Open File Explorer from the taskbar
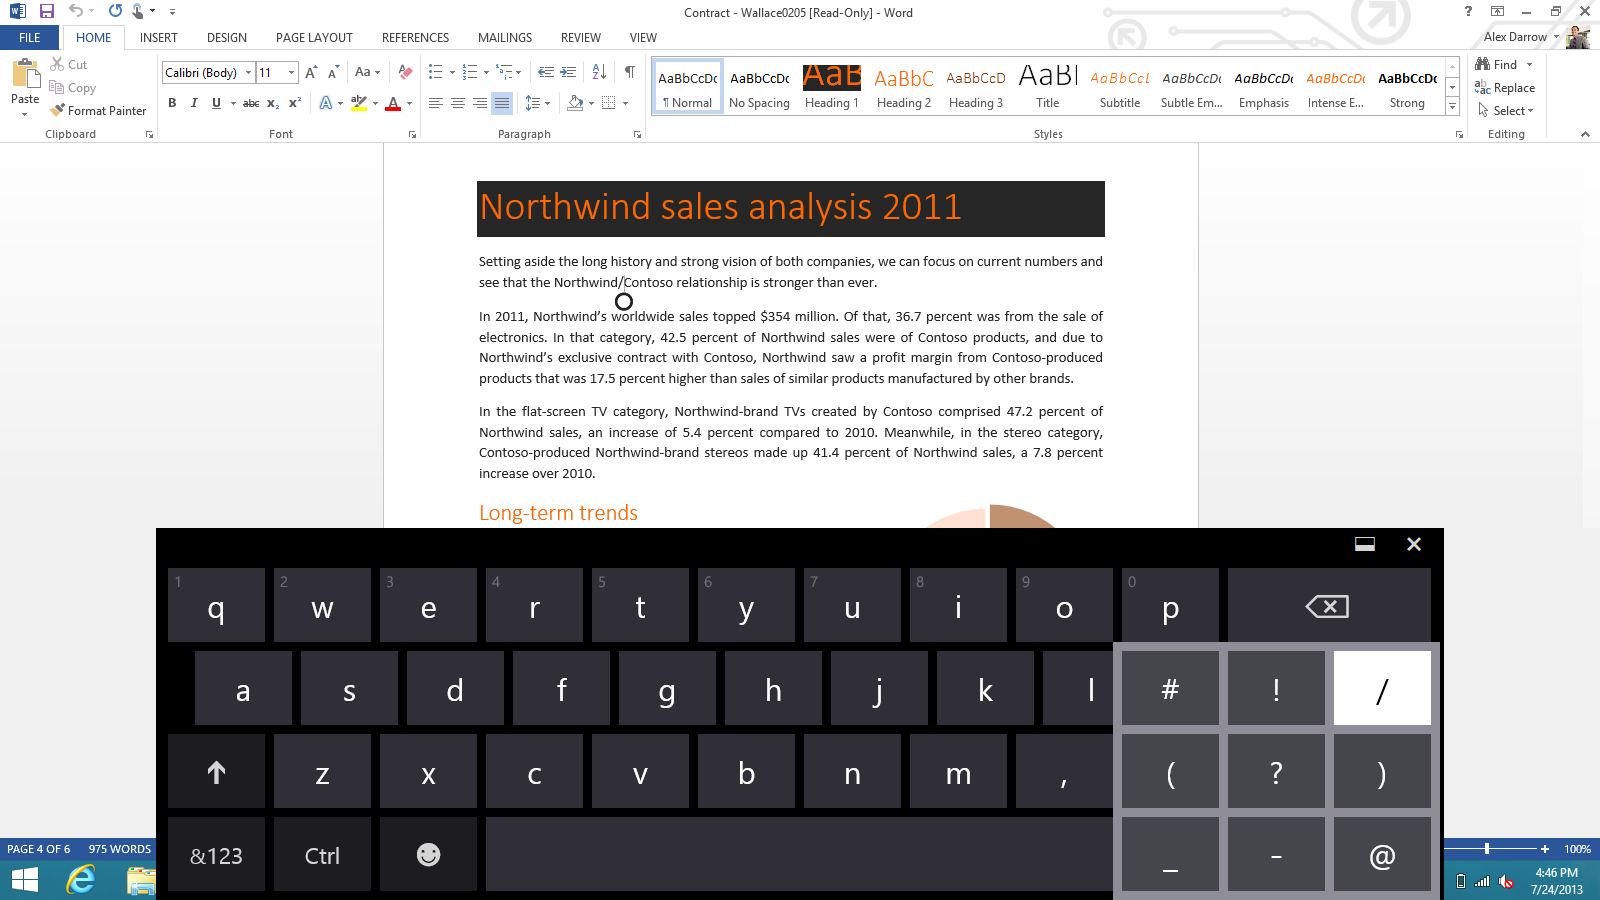The width and height of the screenshot is (1600, 900). pyautogui.click(x=141, y=880)
